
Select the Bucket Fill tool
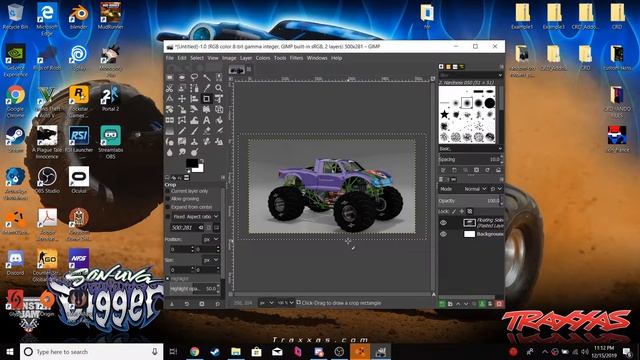coord(219,120)
